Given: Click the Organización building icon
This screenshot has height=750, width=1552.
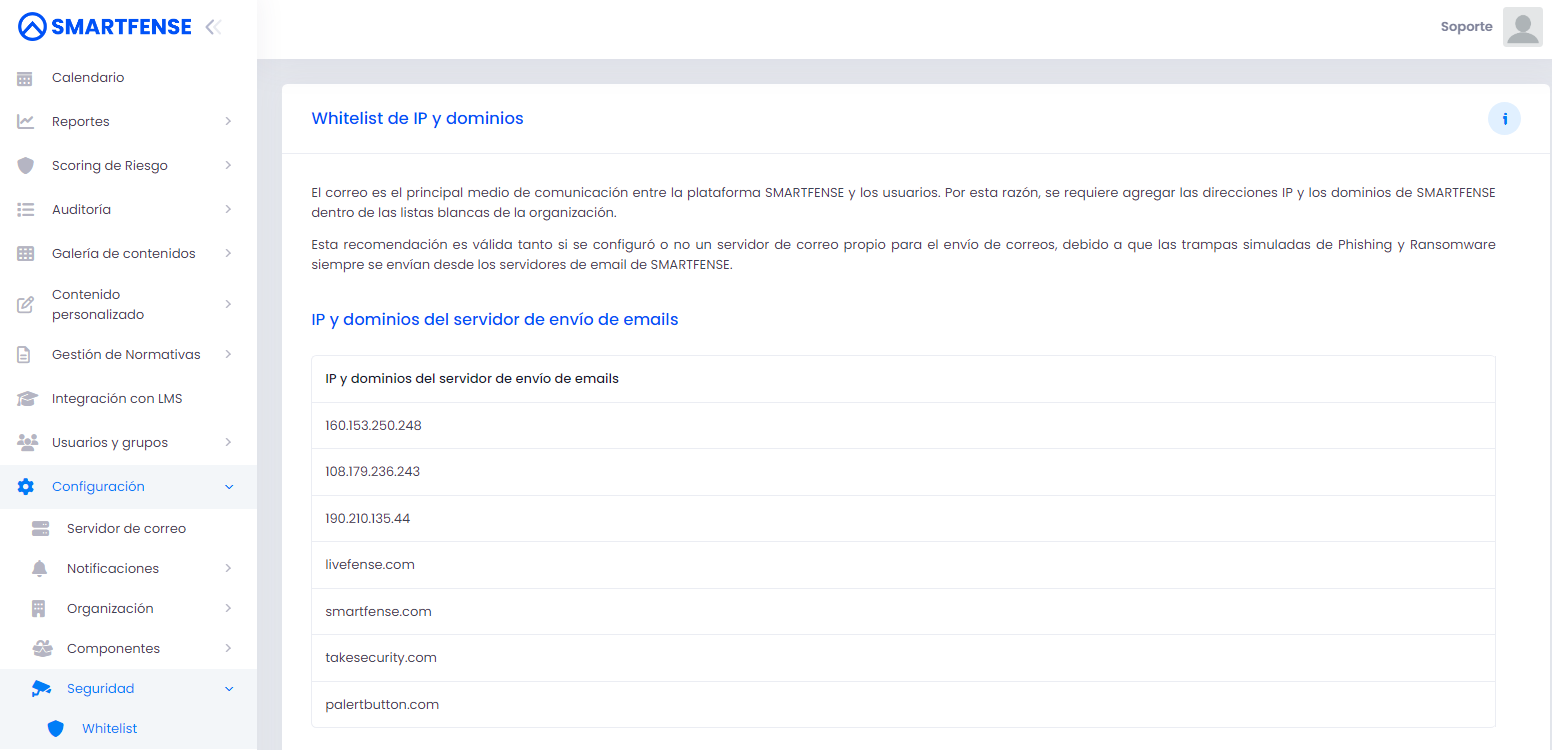Looking at the screenshot, I should tap(40, 609).
